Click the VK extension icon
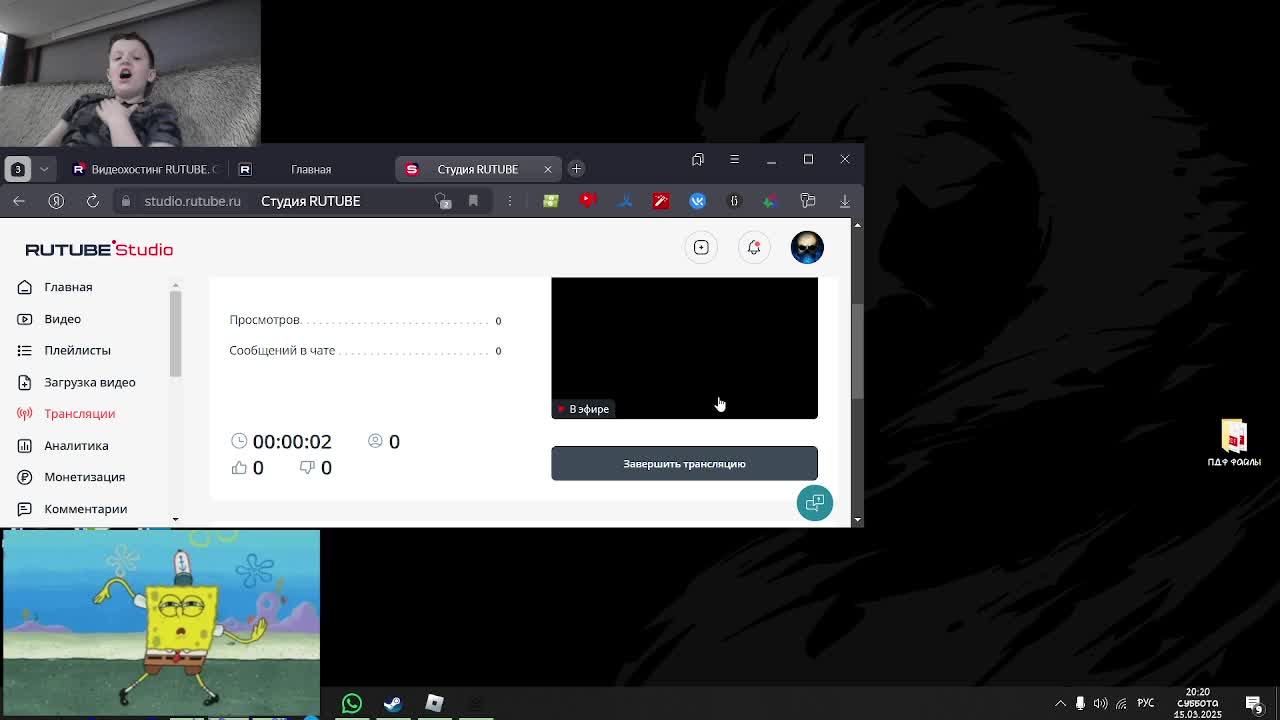 [698, 201]
